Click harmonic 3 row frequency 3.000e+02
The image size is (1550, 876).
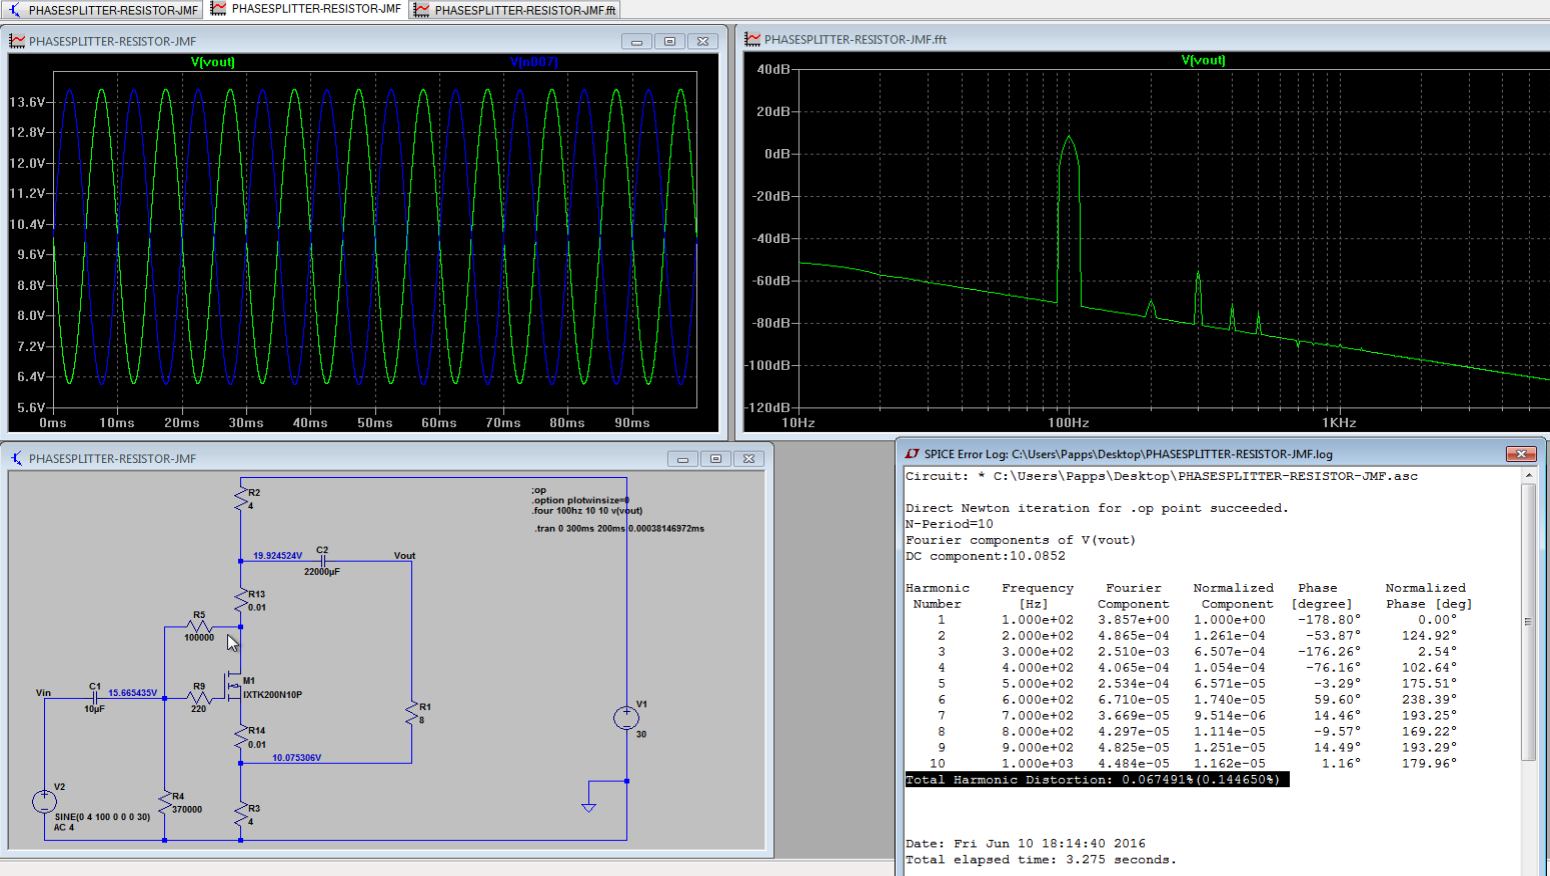[1037, 652]
